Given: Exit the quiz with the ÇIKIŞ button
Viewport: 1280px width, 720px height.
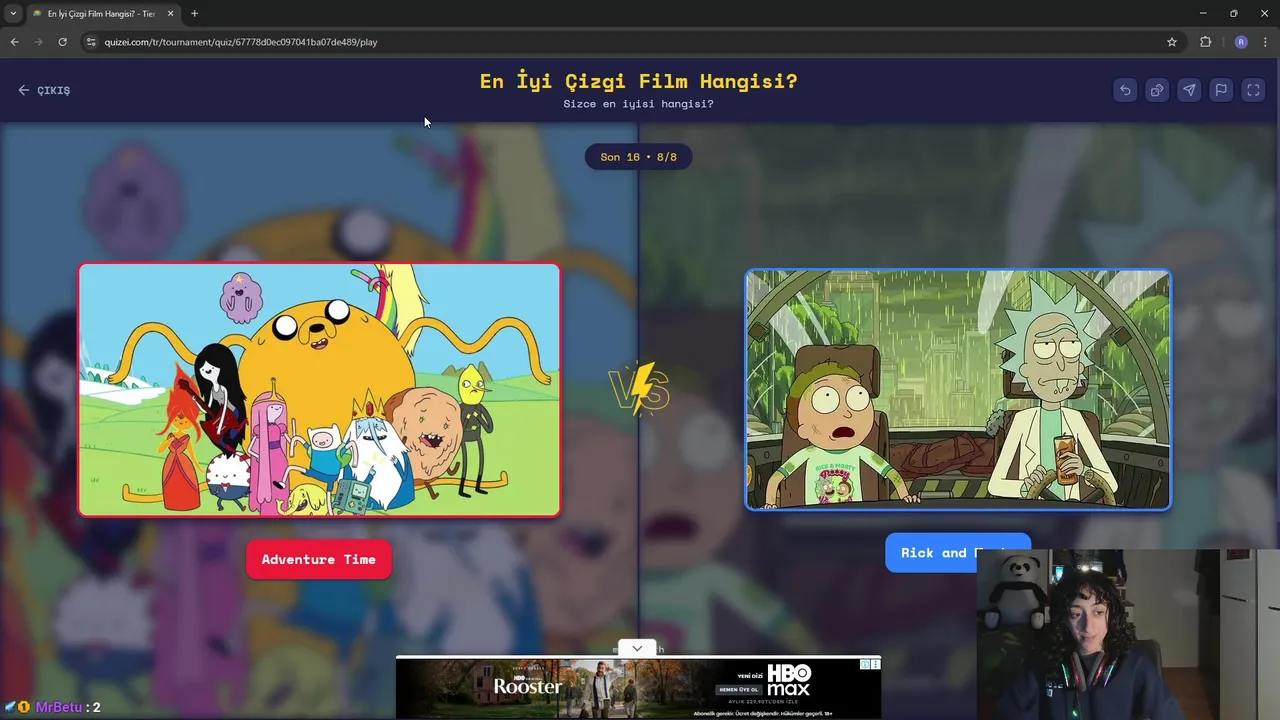Looking at the screenshot, I should pyautogui.click(x=44, y=90).
